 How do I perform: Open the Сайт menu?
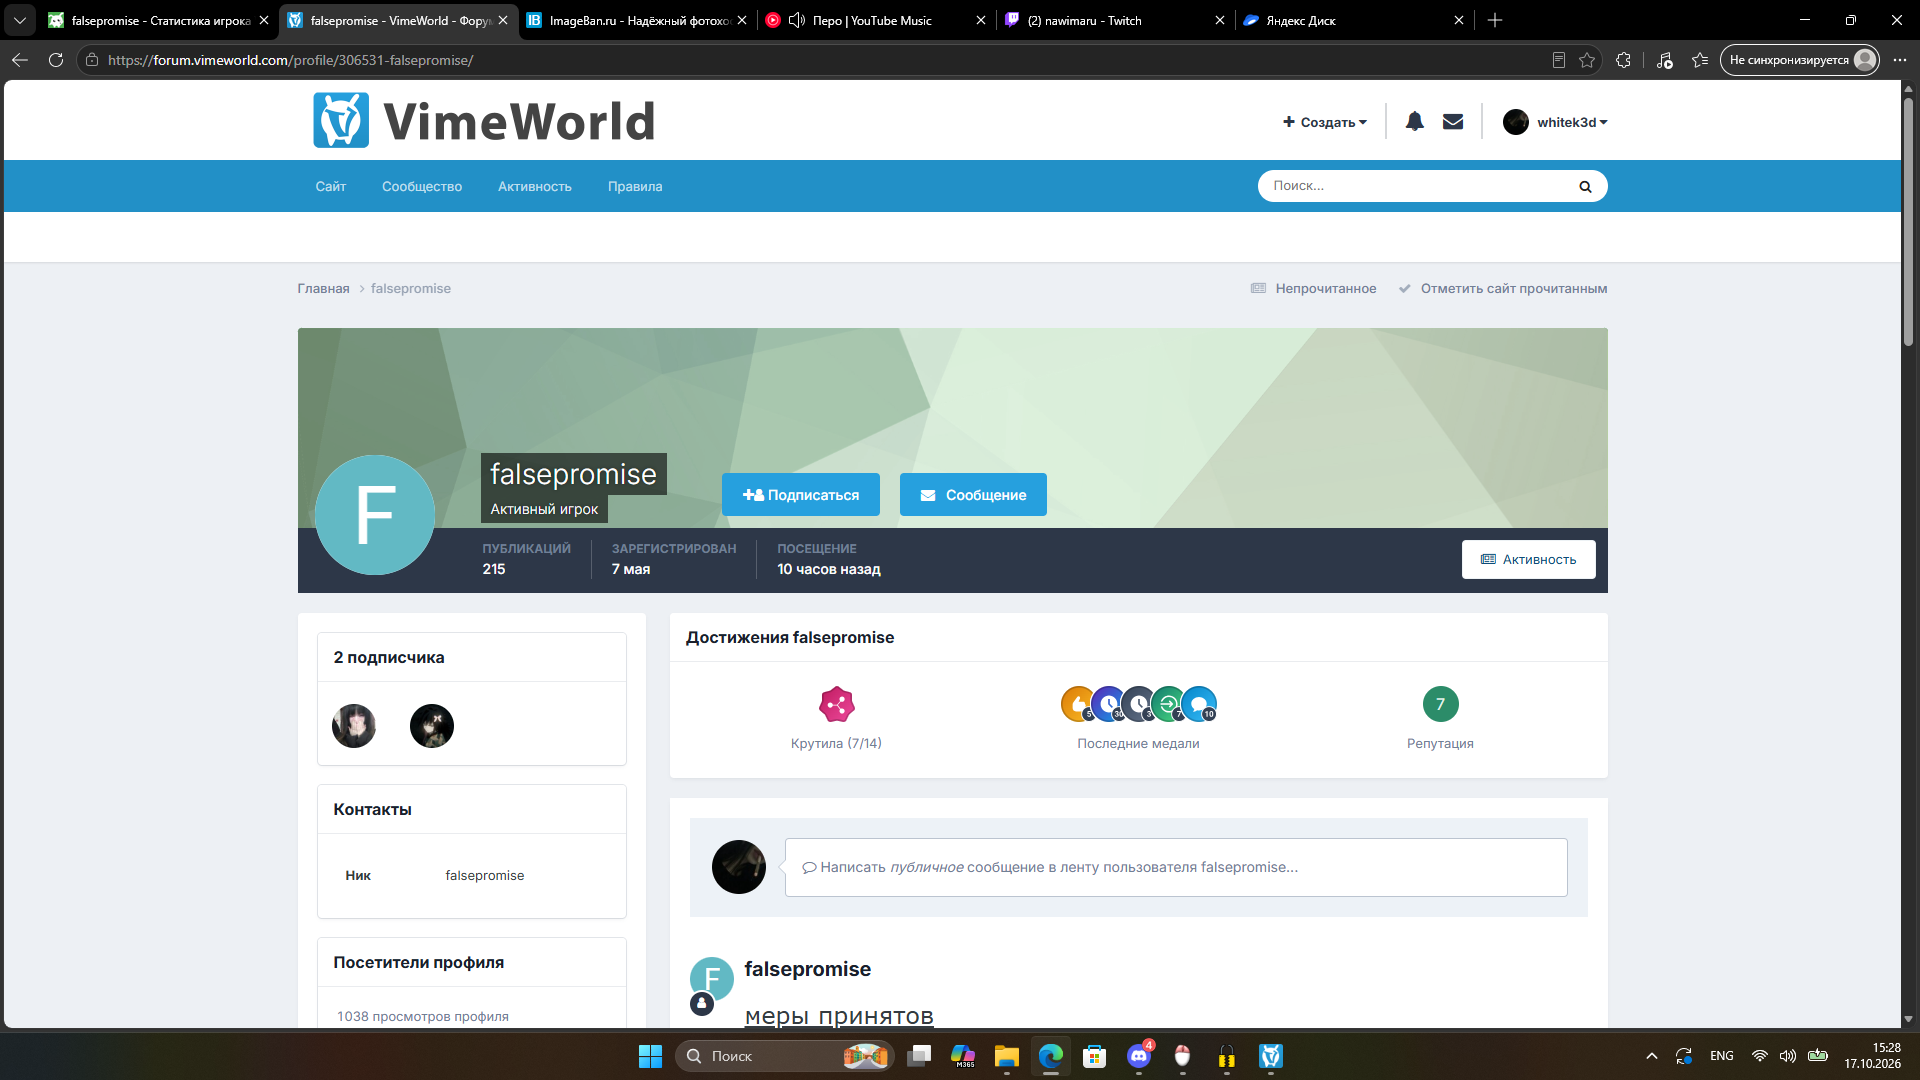click(330, 186)
